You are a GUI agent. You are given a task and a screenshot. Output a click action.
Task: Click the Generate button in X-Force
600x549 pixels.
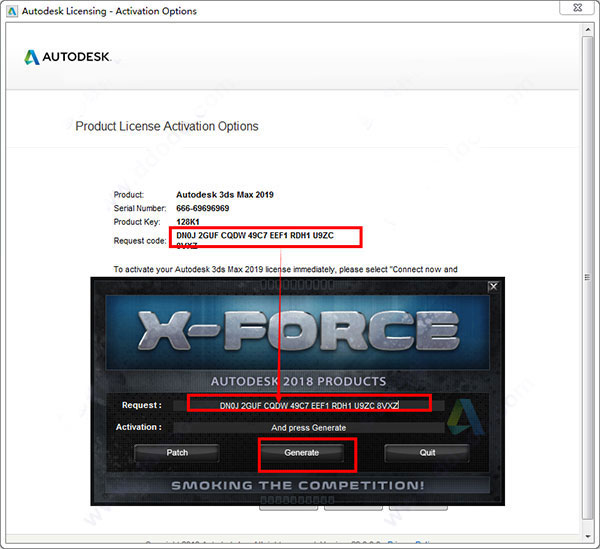tap(302, 453)
